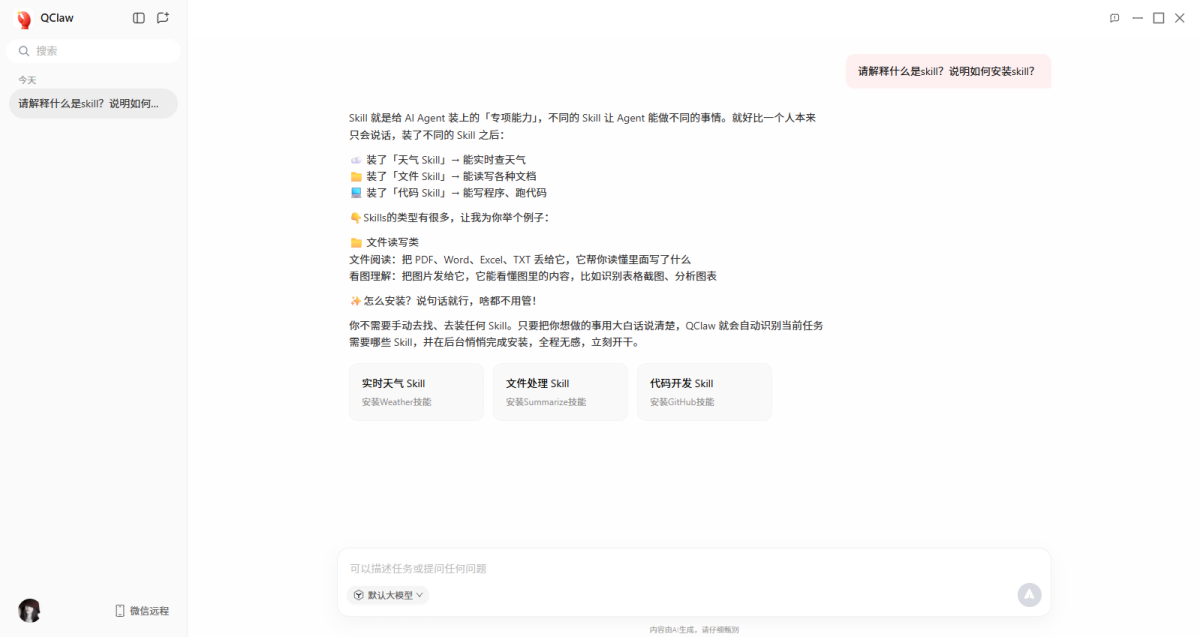Click the chevron arrow next to 默认大模型
This screenshot has width=1200, height=637.
tap(420, 595)
